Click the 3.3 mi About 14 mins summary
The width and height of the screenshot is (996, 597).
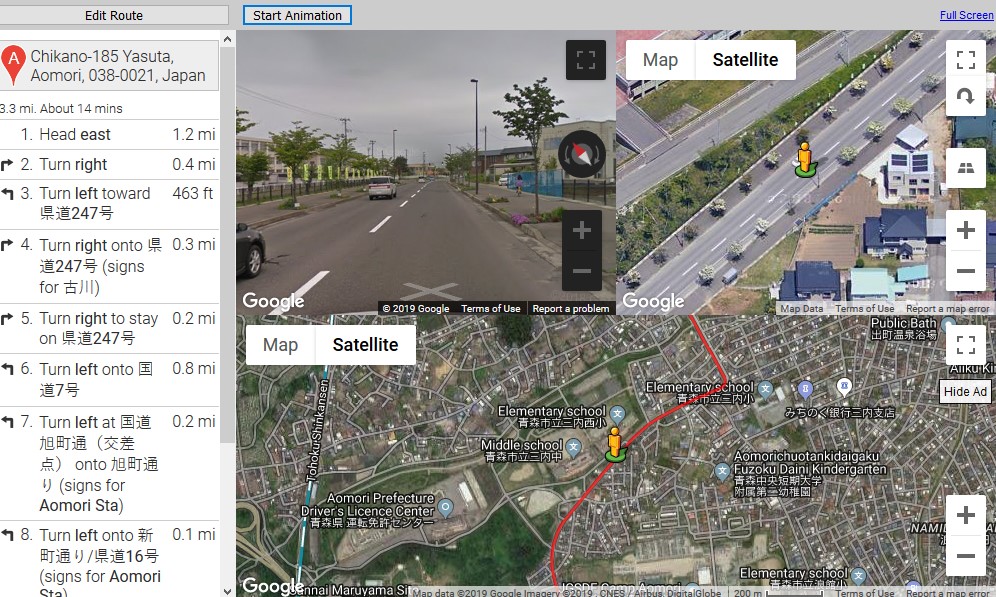coord(62,109)
